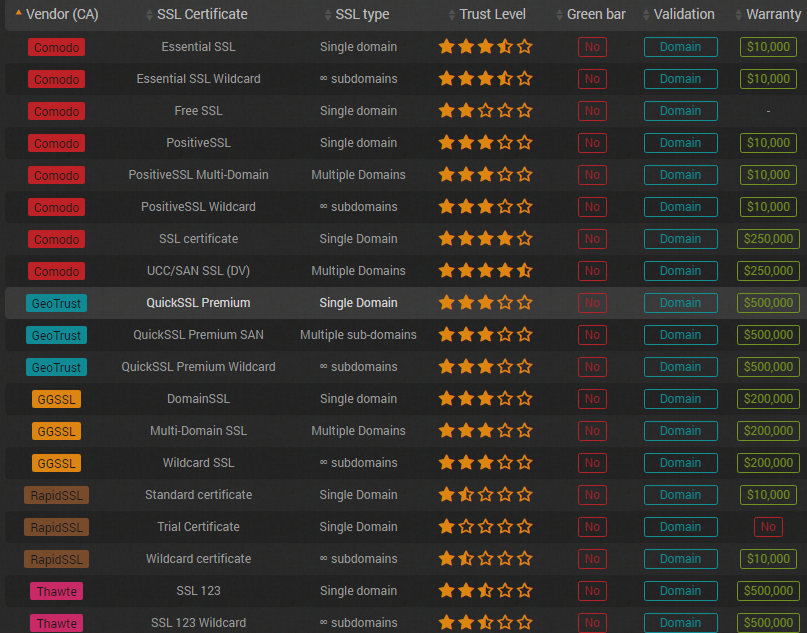Click Domain validation tag in Wildcard SSL row
This screenshot has width=807, height=633.
(680, 463)
